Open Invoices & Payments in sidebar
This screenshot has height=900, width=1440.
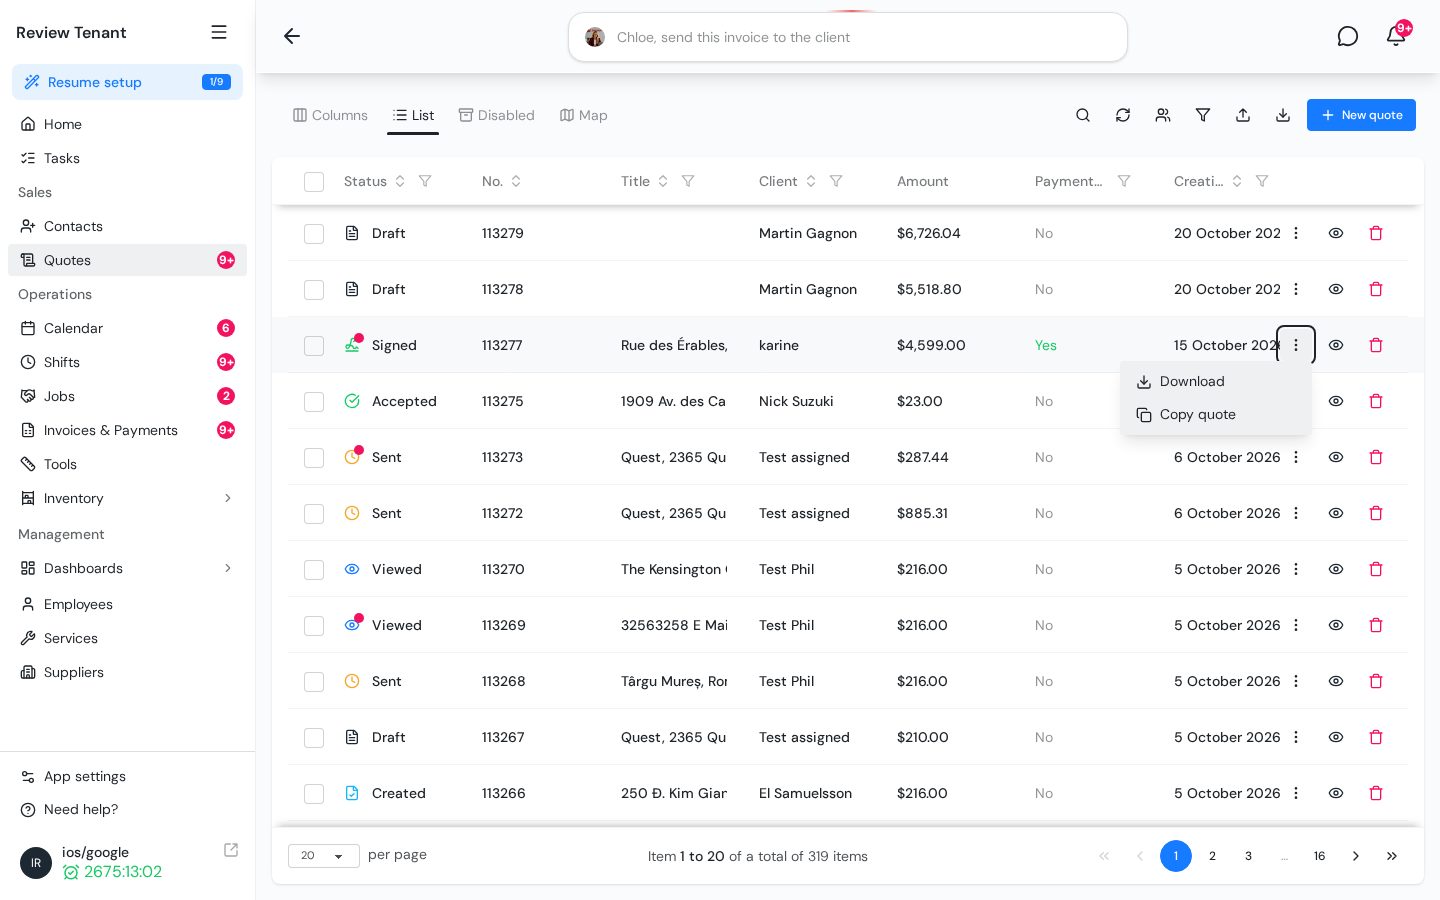click(x=127, y=430)
